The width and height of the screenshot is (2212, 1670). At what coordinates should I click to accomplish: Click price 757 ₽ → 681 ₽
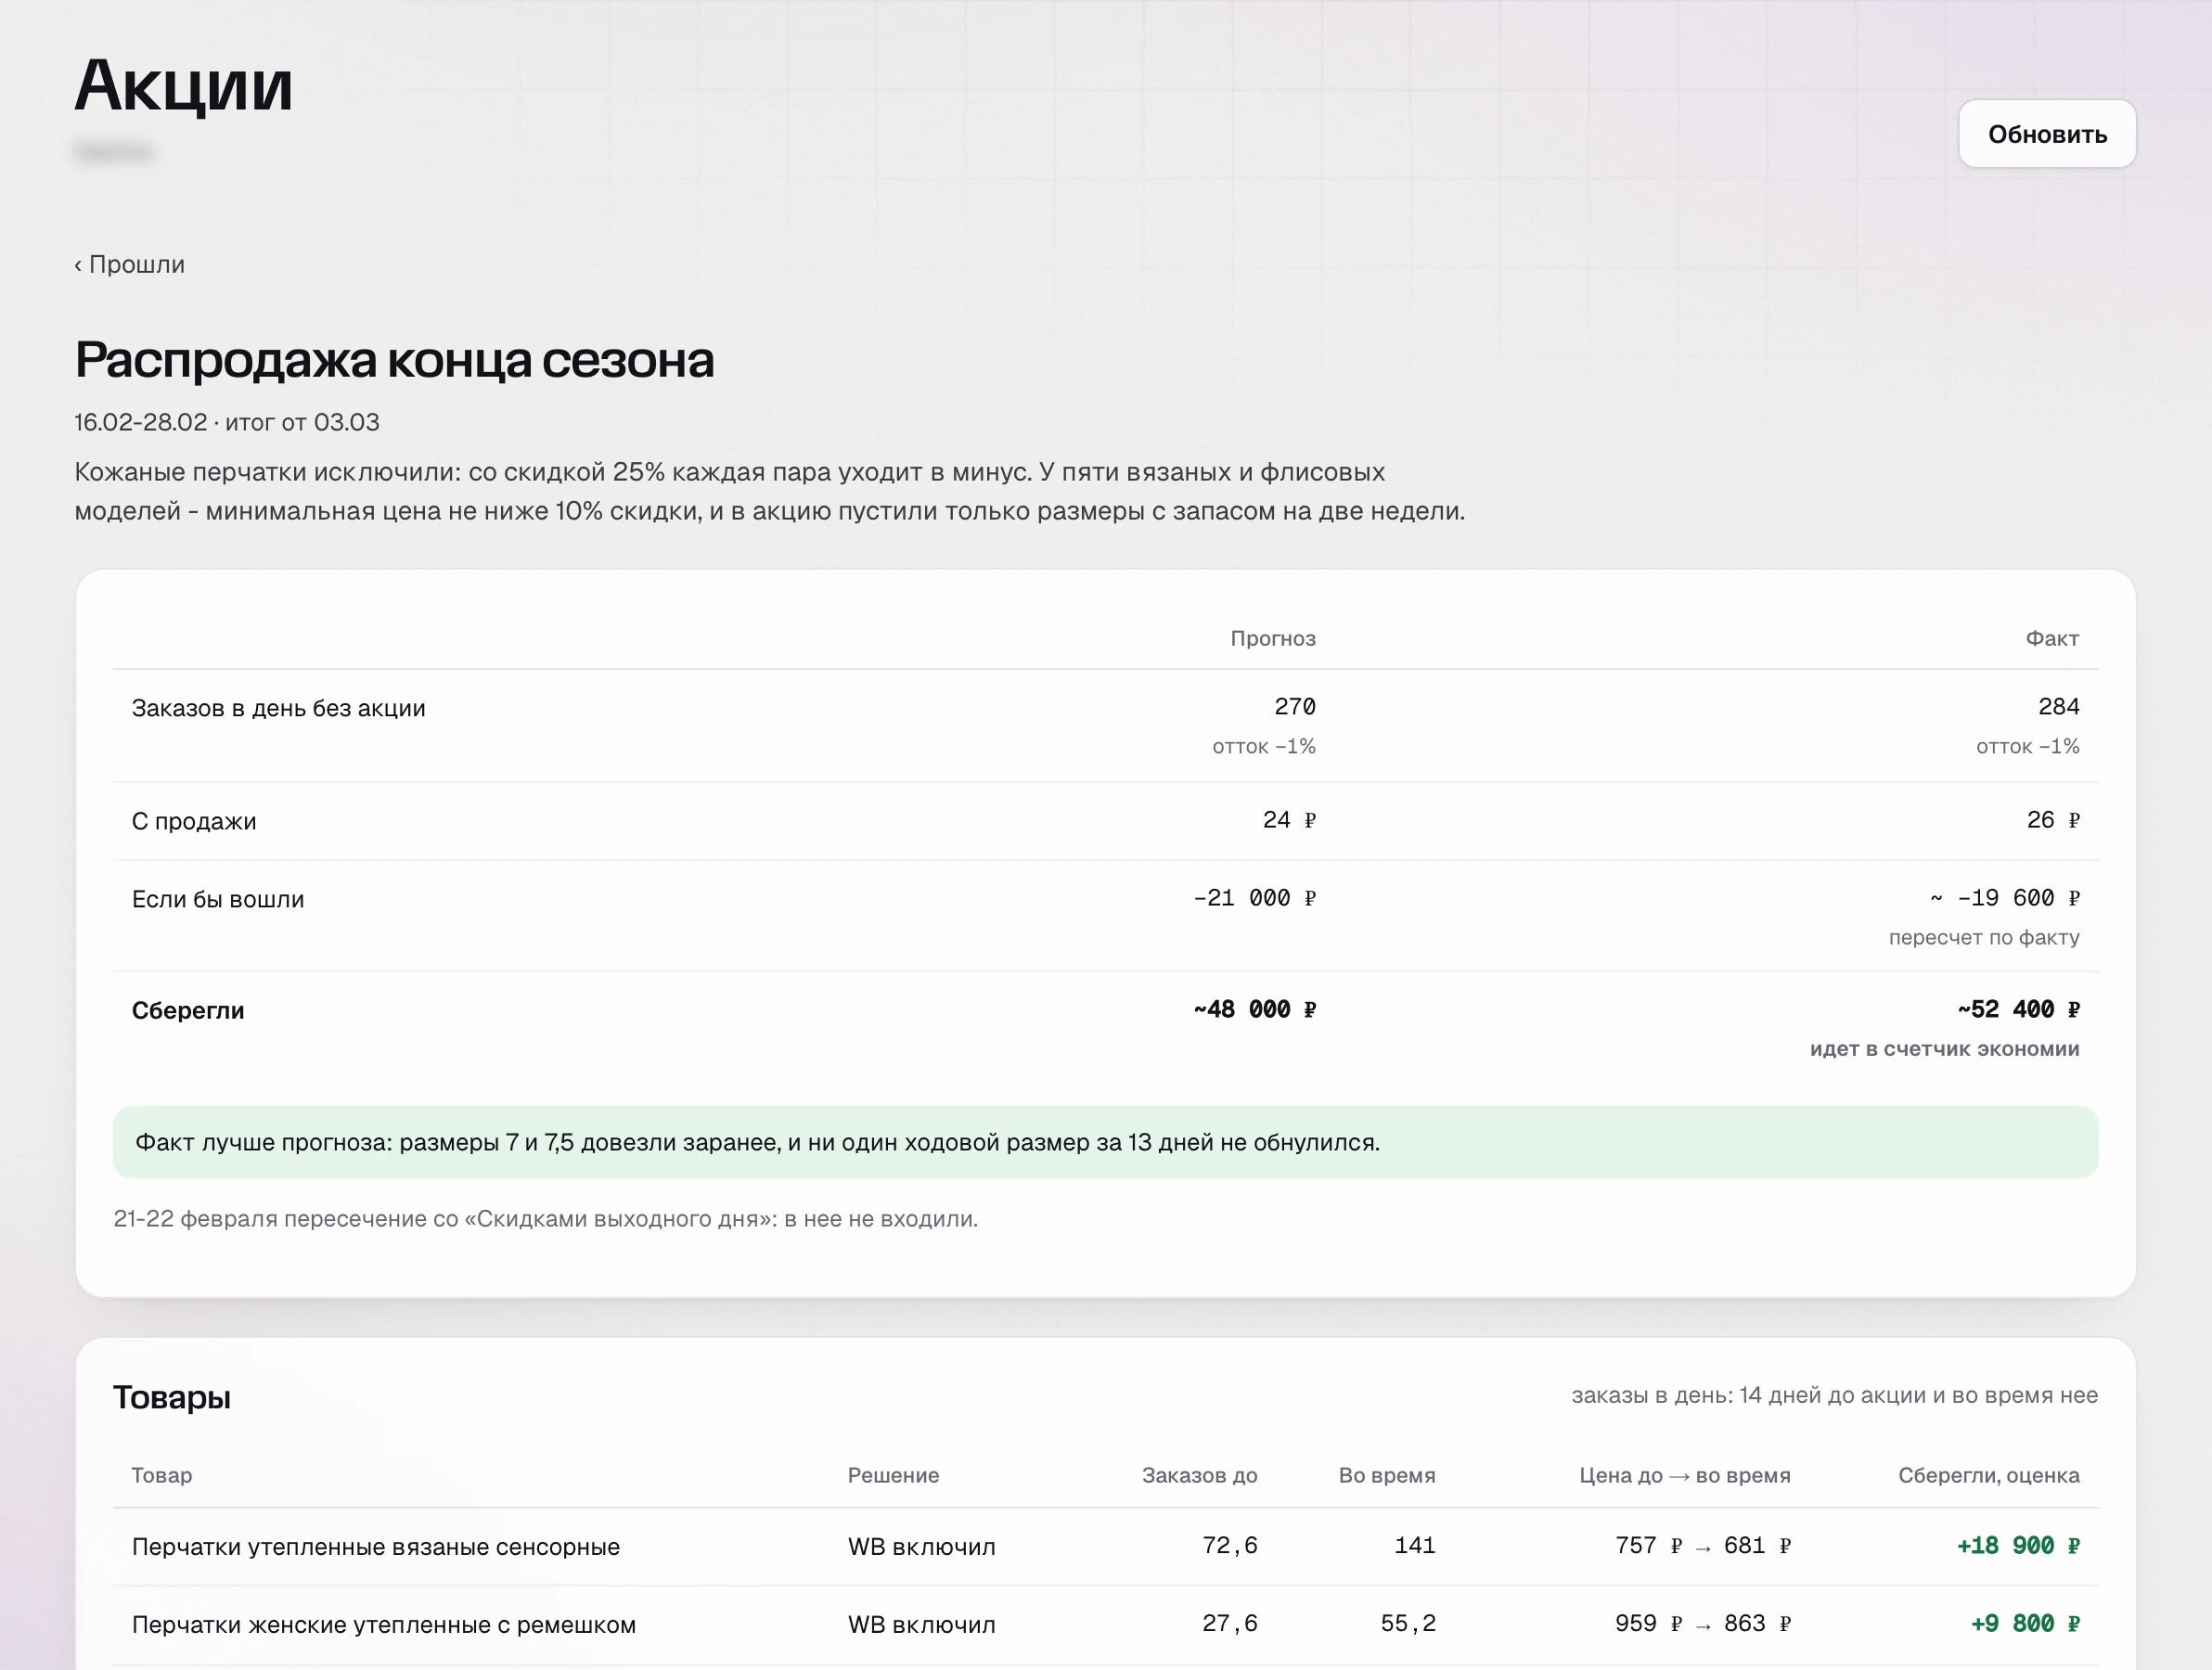pos(1702,1546)
